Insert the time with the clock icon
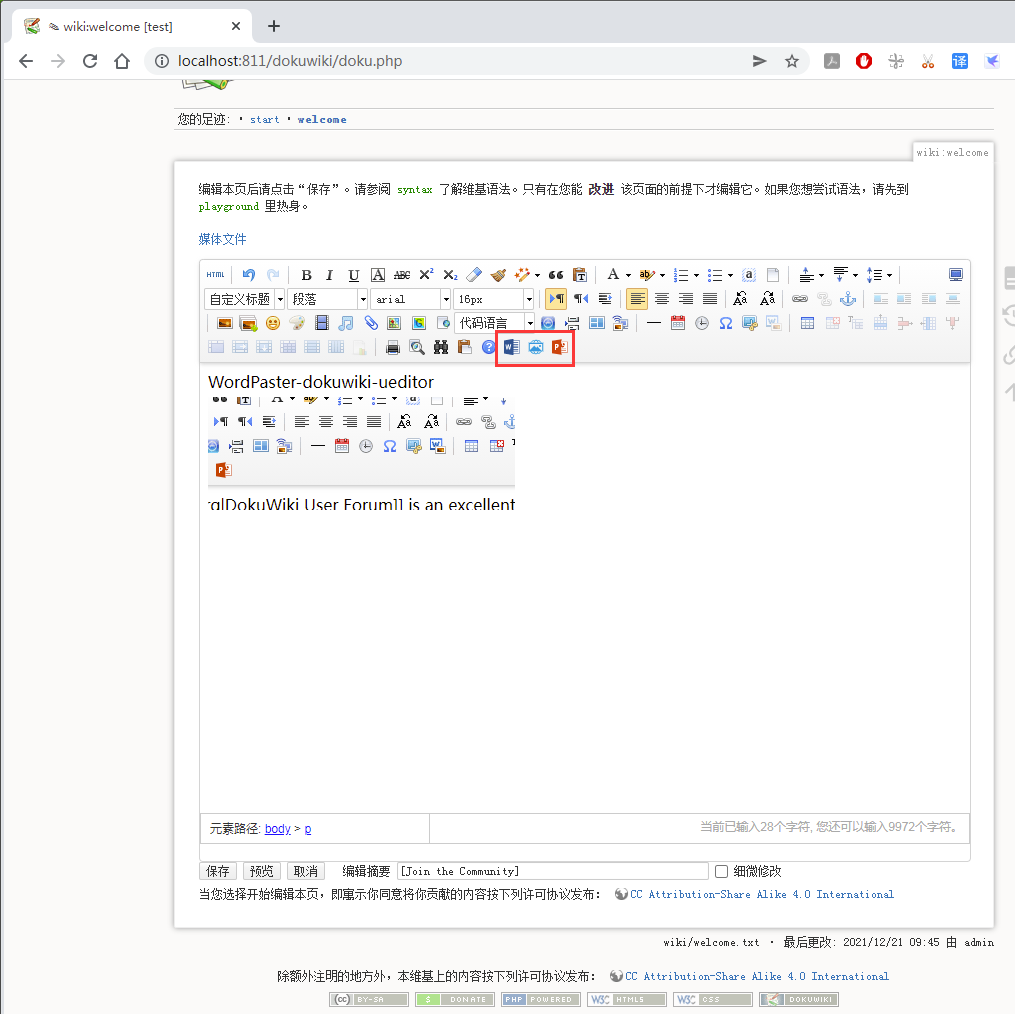The image size is (1015, 1014). coord(702,322)
